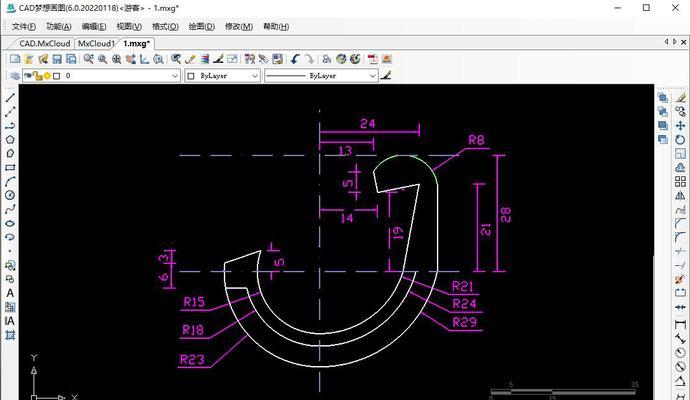Screen dimensions: 690x400
Task: Open the 文件(F) menu
Action: point(24,26)
